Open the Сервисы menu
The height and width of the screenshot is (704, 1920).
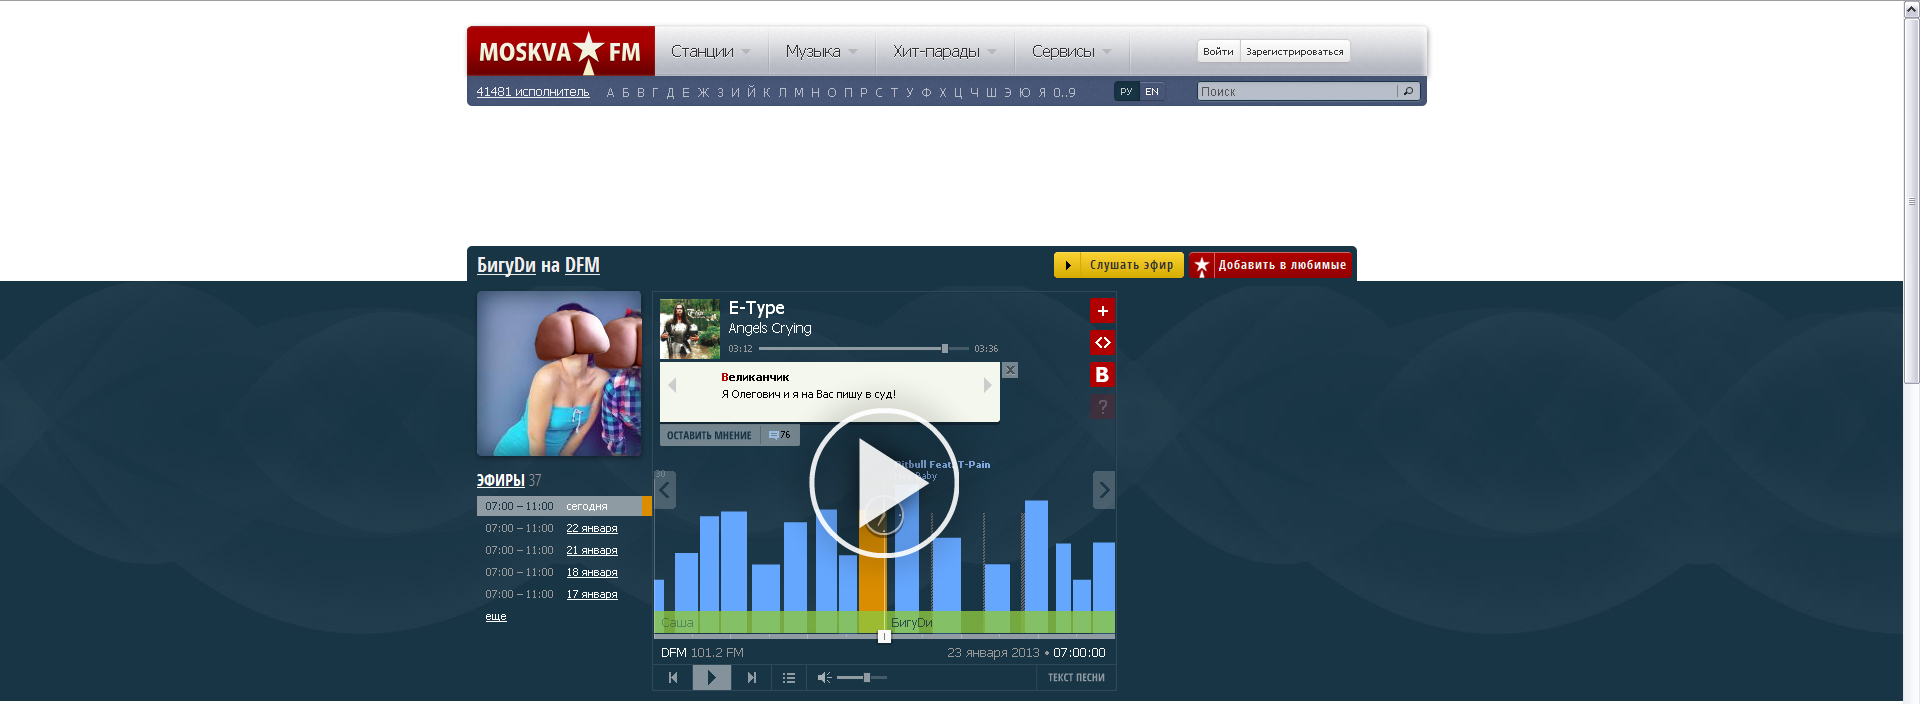(x=1071, y=51)
